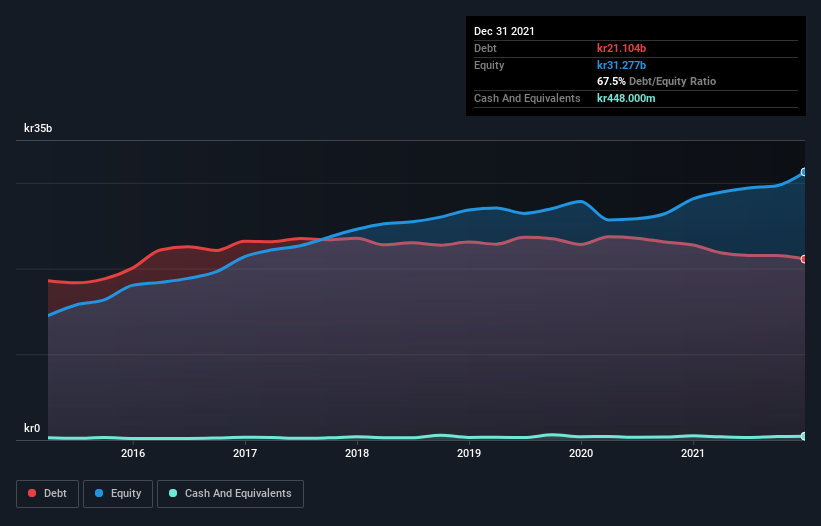Viewport: 821px width, 526px height.
Task: Click the red Debt legend dot
Action: (x=32, y=493)
